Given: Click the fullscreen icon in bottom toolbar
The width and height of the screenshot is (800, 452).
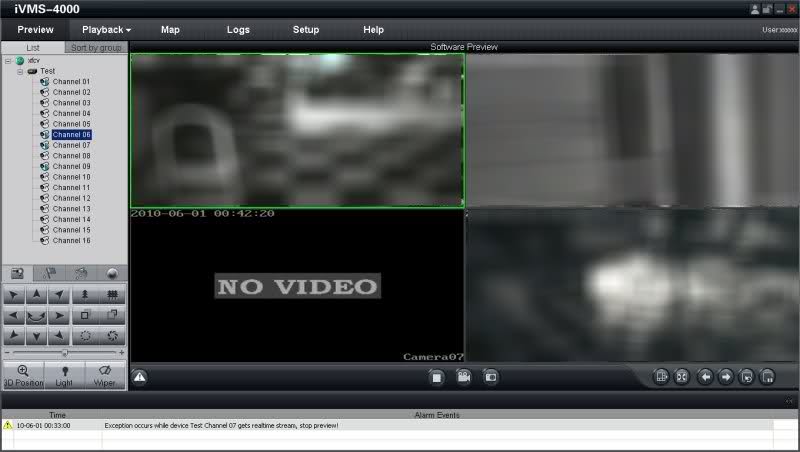Looking at the screenshot, I should [681, 377].
